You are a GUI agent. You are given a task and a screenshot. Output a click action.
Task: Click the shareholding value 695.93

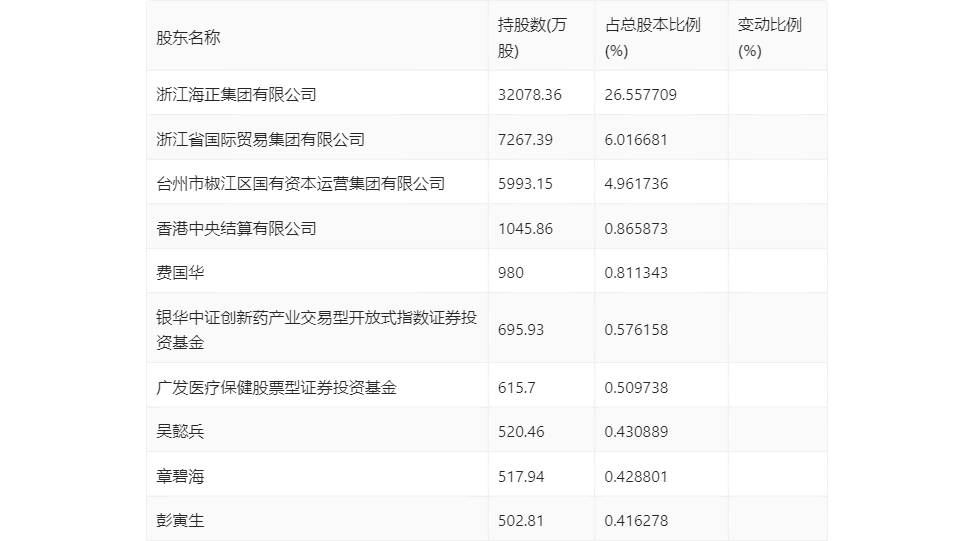pyautogui.click(x=521, y=330)
